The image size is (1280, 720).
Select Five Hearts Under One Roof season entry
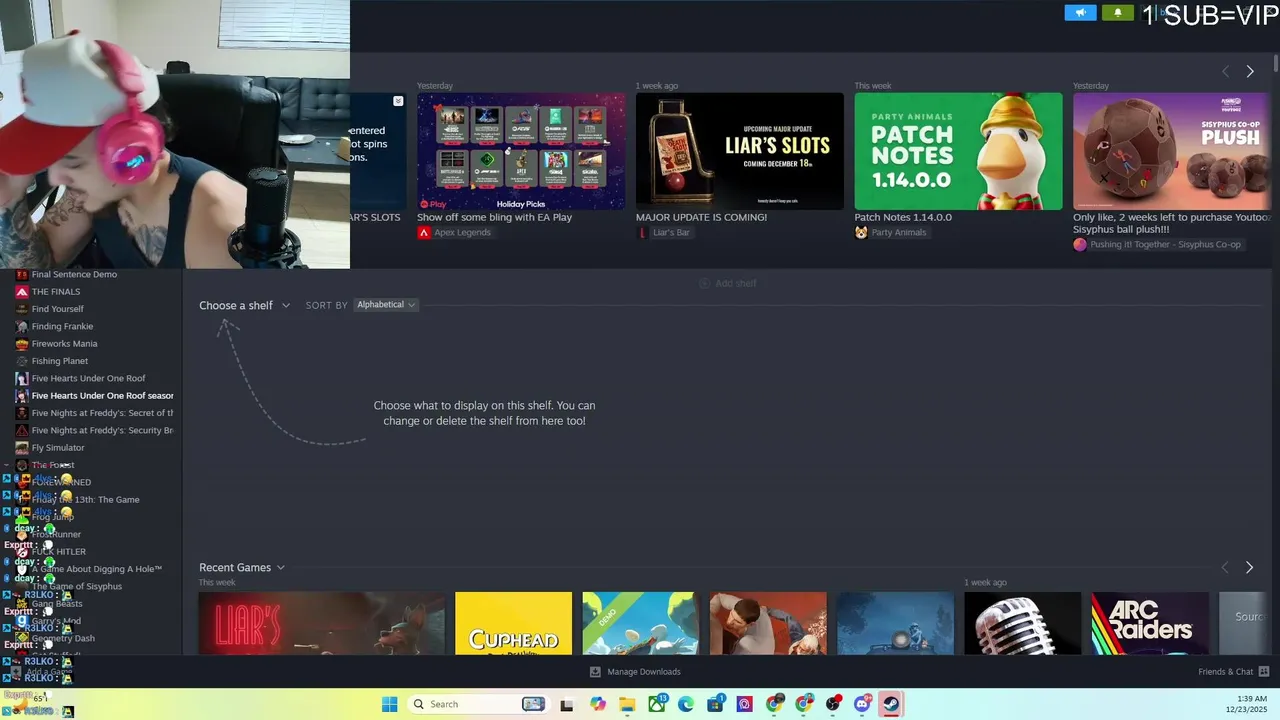coord(95,396)
